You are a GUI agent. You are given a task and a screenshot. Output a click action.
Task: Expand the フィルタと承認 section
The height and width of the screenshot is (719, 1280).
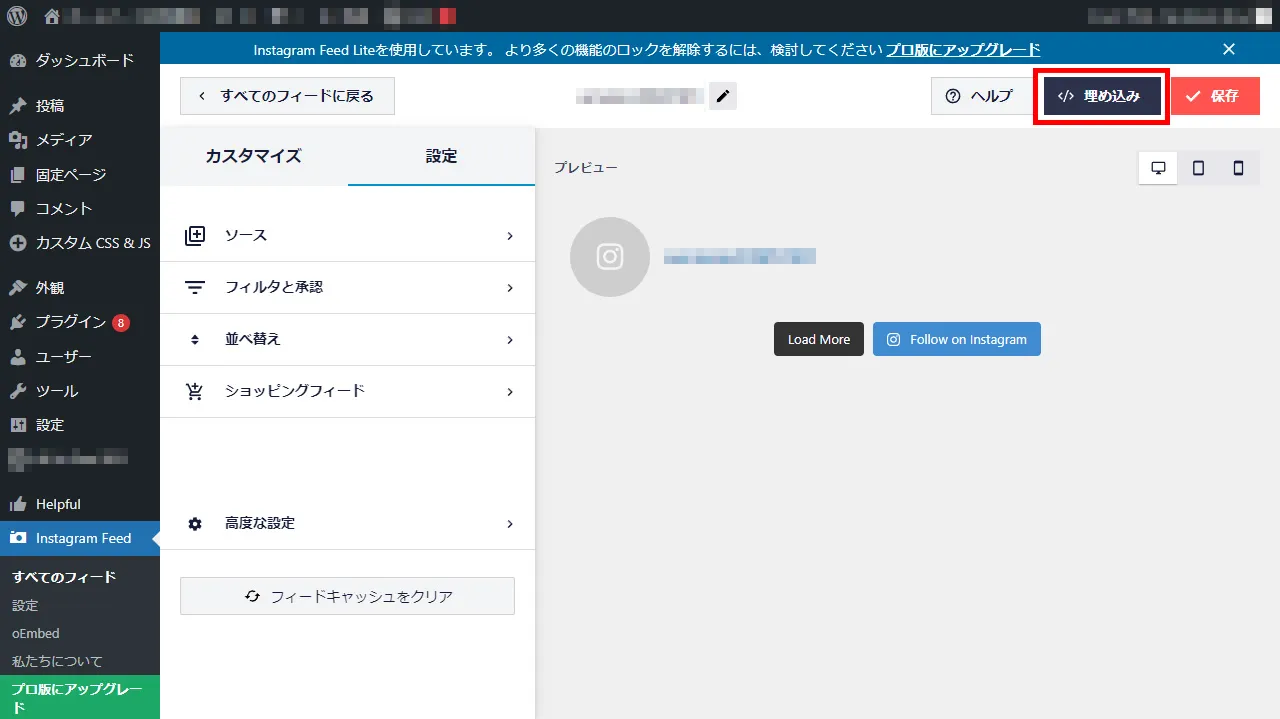(x=347, y=288)
